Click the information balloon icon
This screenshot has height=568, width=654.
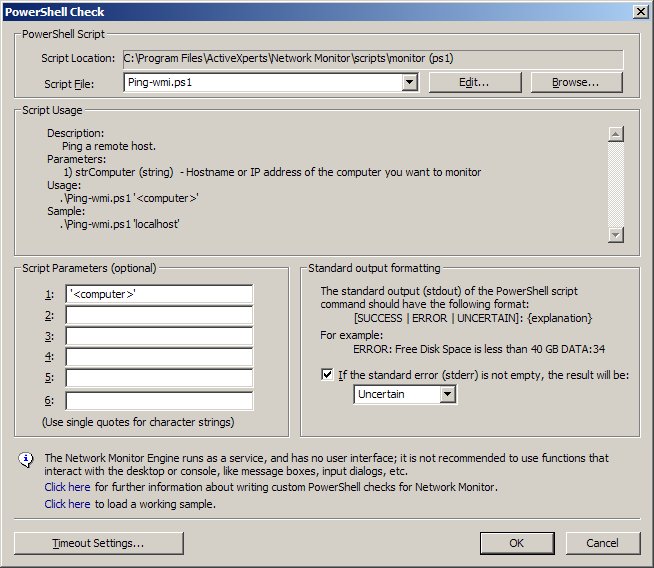pyautogui.click(x=26, y=460)
